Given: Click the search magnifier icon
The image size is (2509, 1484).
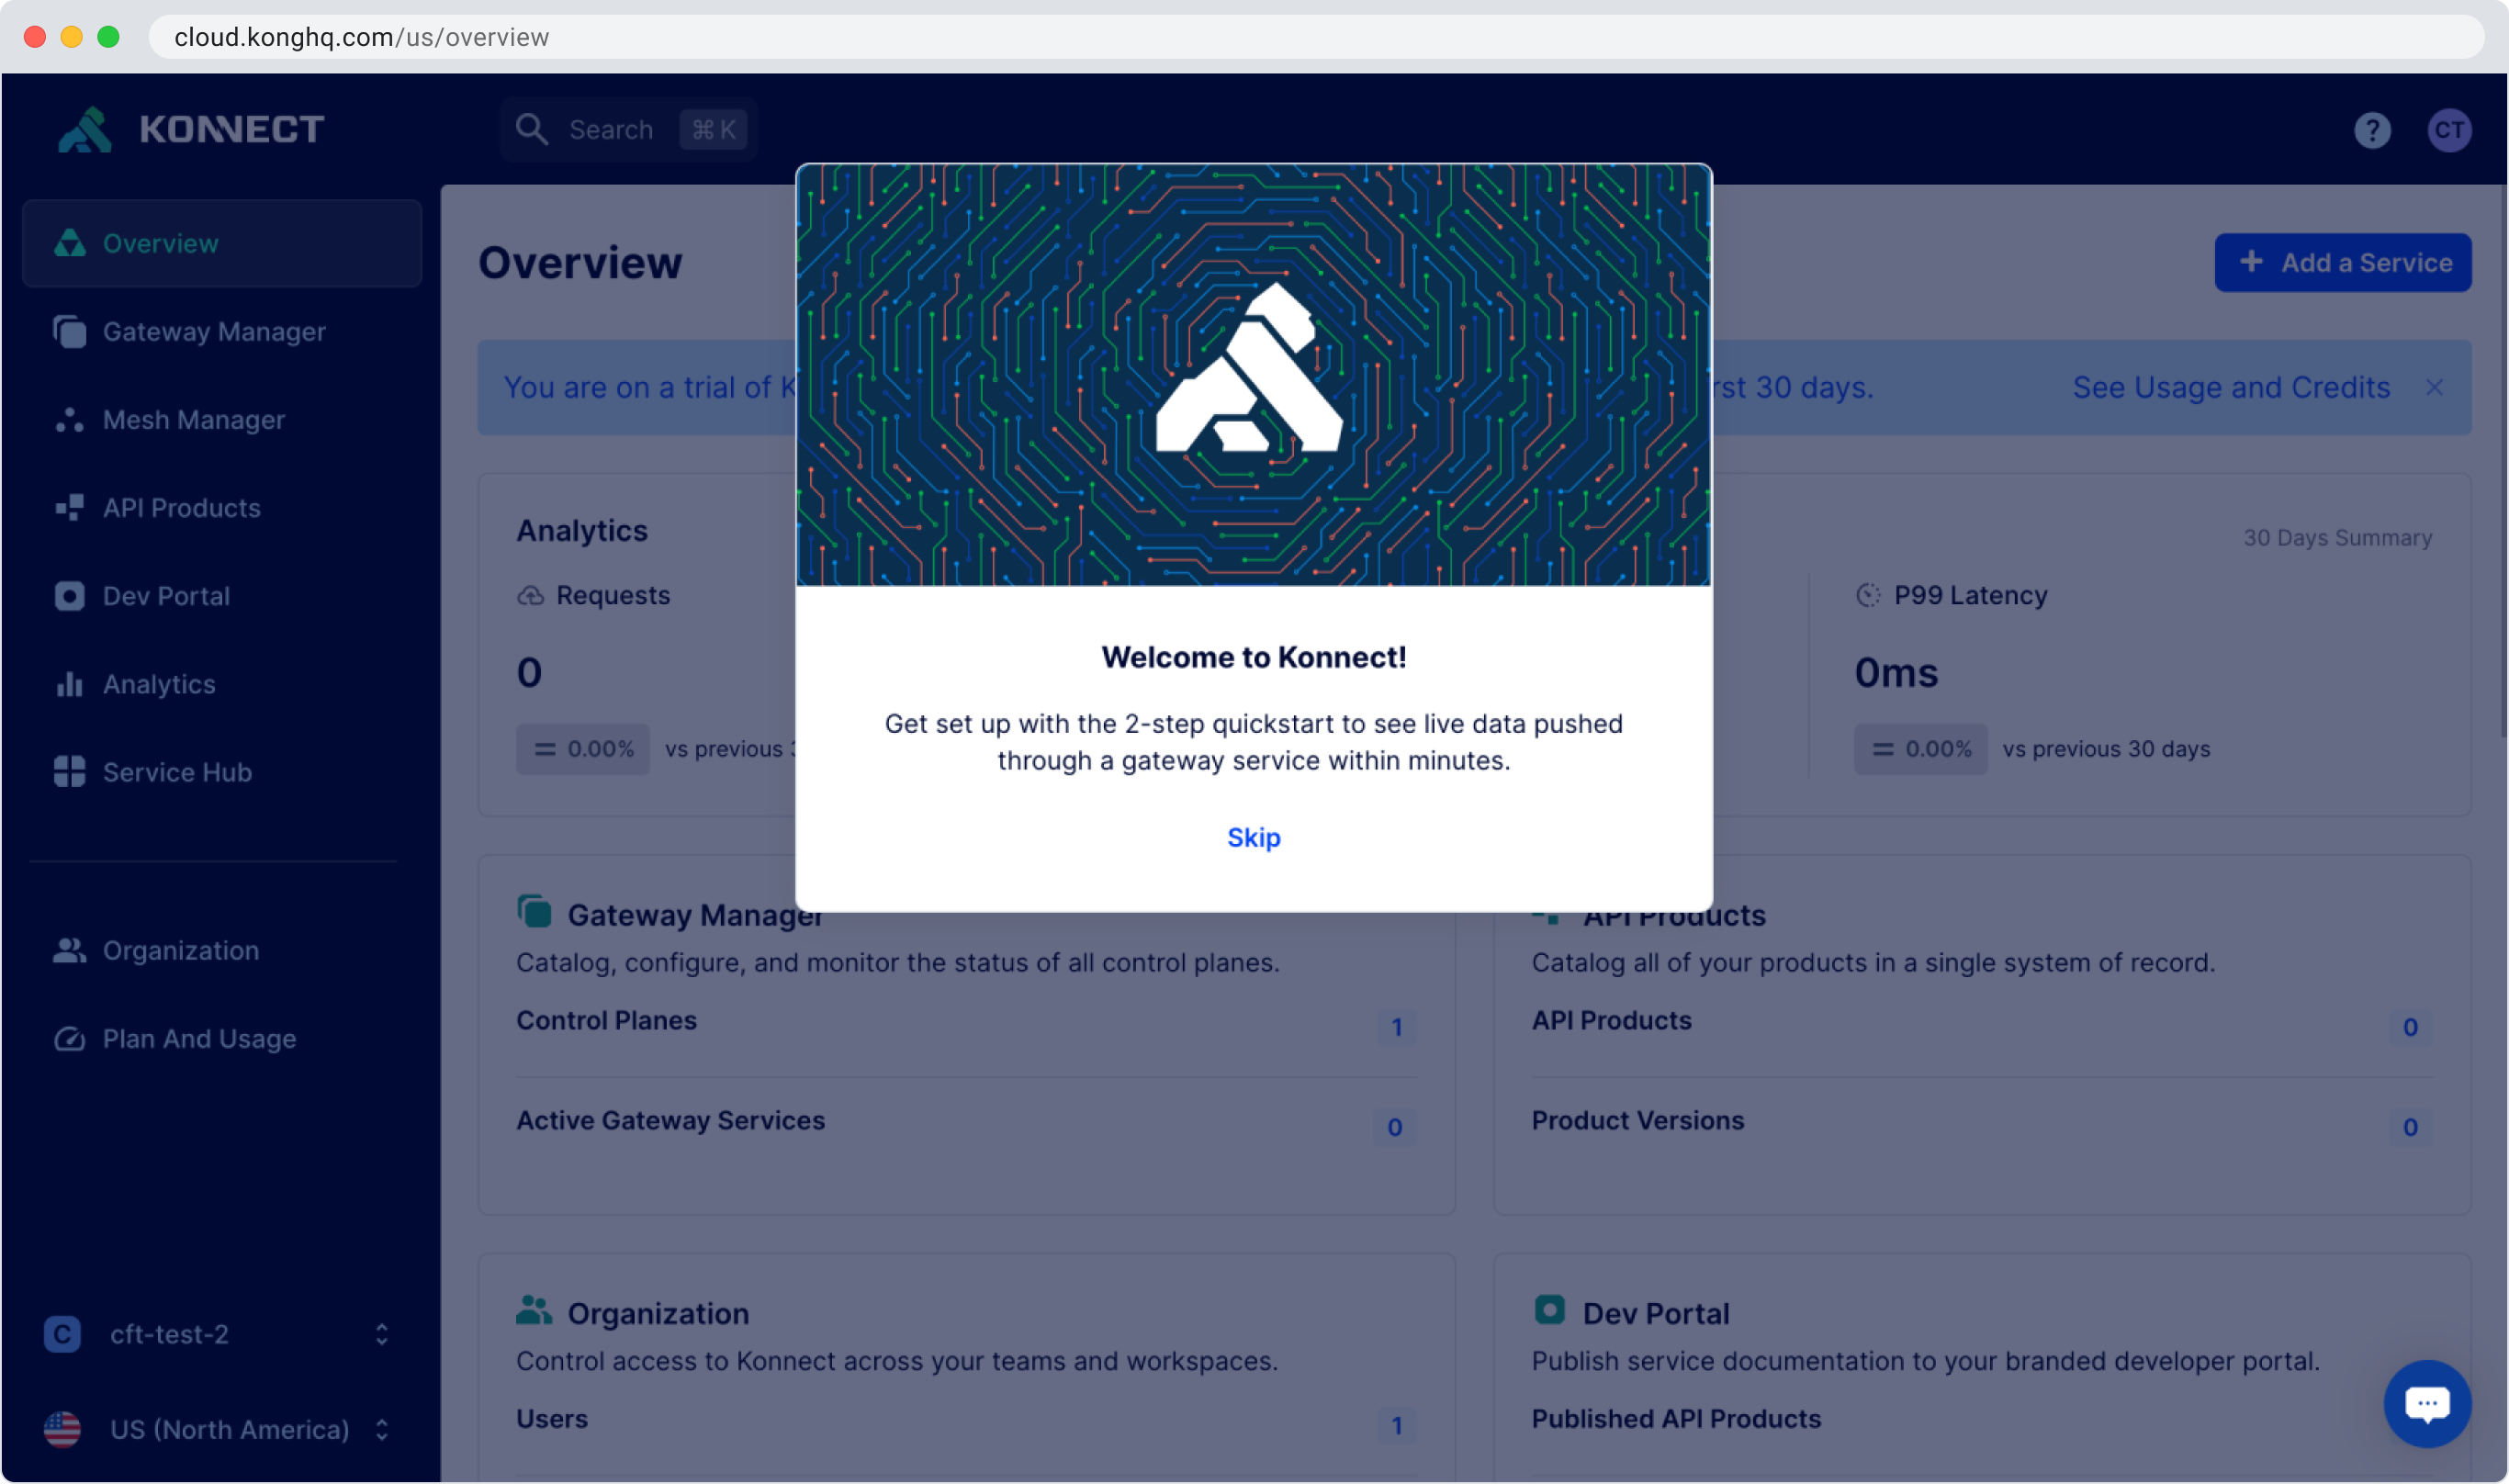Looking at the screenshot, I should pyautogui.click(x=531, y=130).
